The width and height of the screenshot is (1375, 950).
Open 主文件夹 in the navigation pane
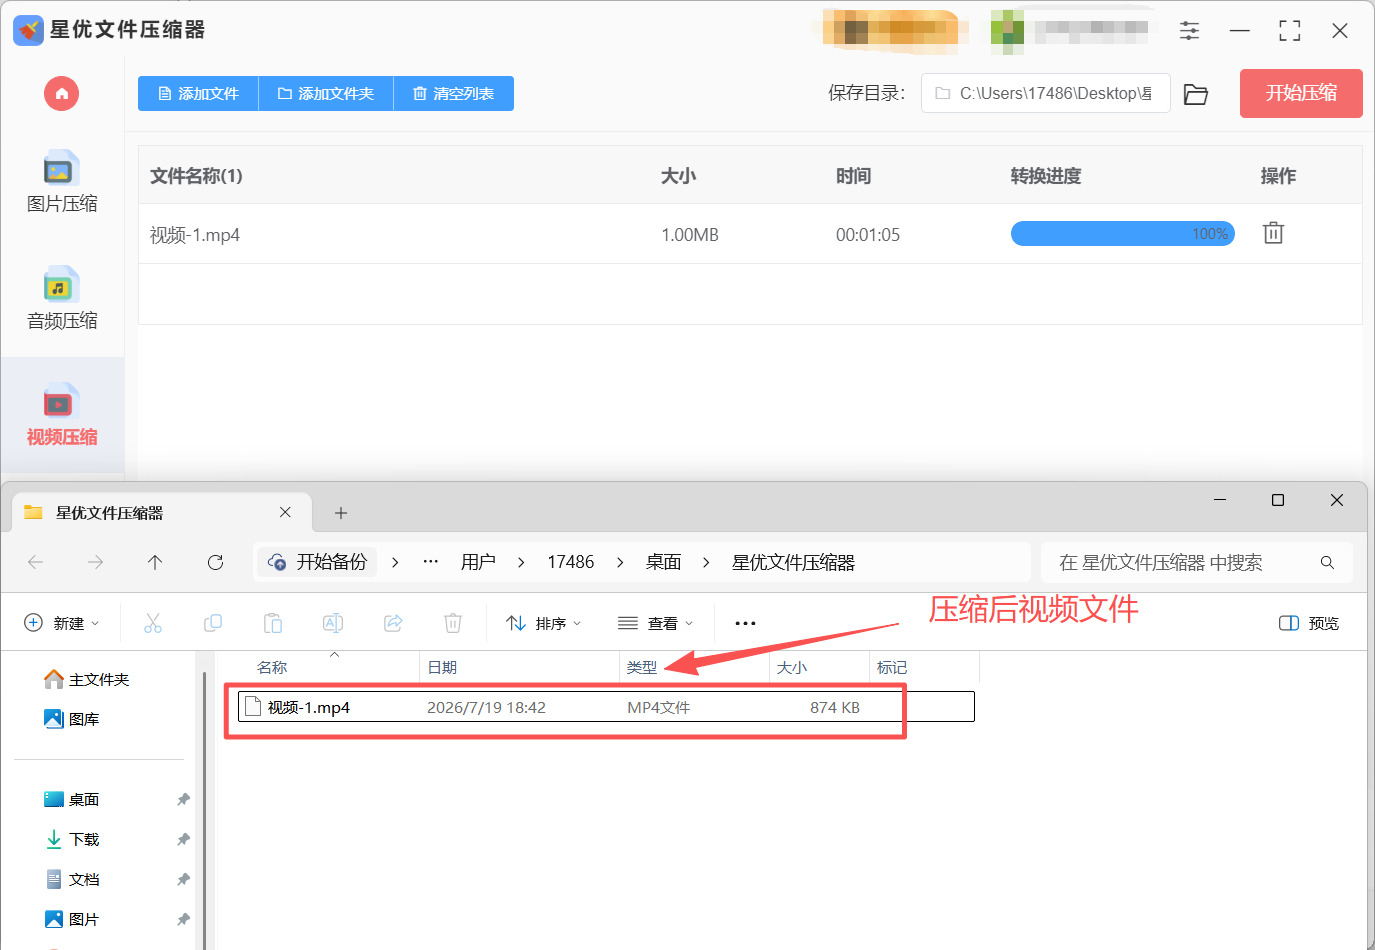pos(87,679)
